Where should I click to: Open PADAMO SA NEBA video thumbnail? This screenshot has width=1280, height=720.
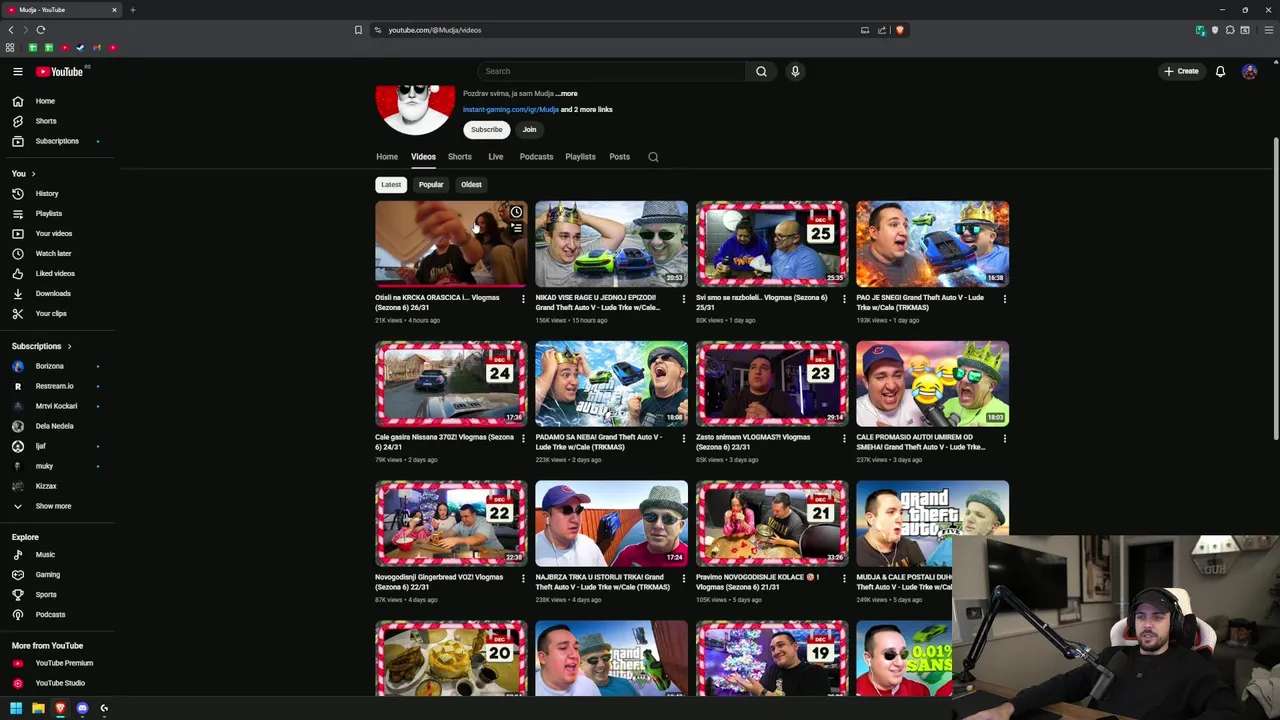coord(611,384)
